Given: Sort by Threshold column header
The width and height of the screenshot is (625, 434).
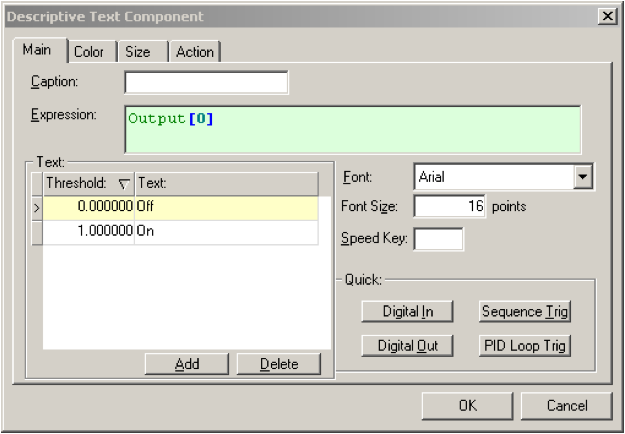Looking at the screenshot, I should click(x=88, y=184).
